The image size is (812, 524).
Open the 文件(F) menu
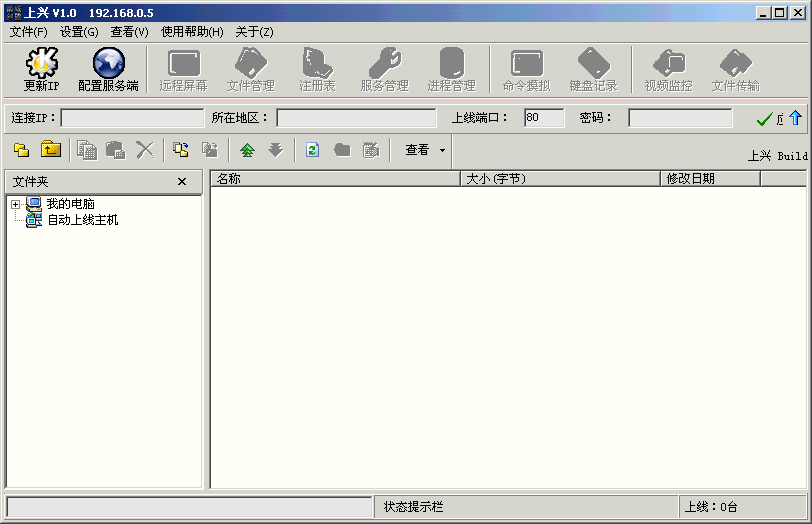tap(28, 32)
